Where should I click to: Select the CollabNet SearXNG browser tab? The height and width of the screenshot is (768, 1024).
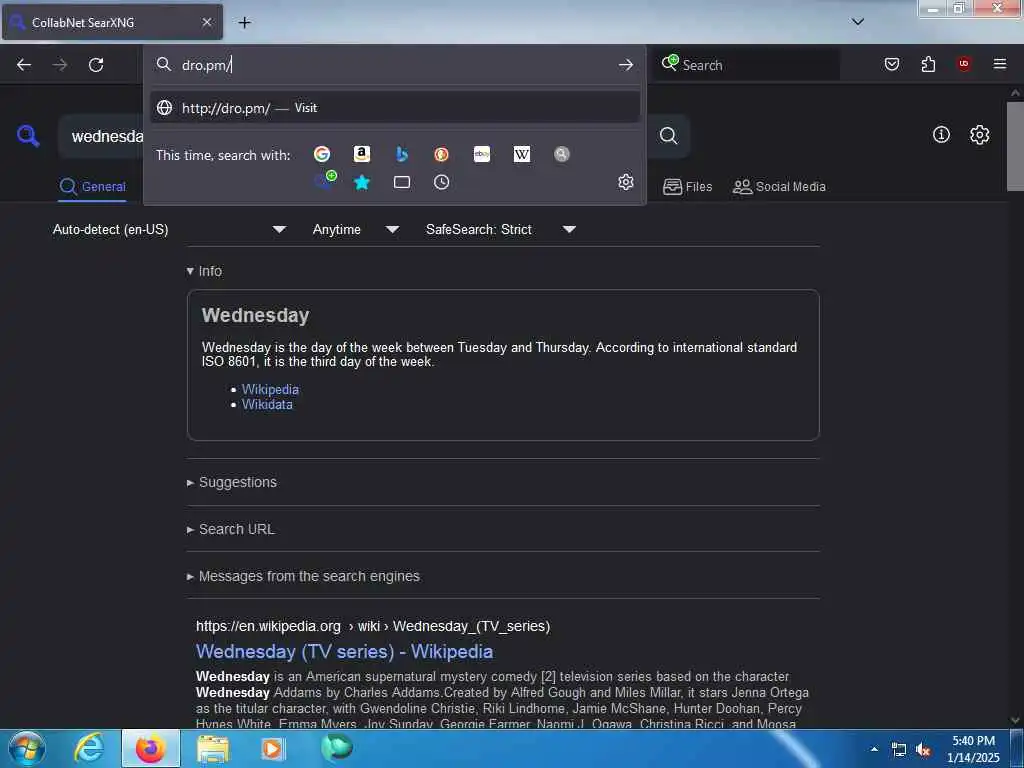(112, 22)
